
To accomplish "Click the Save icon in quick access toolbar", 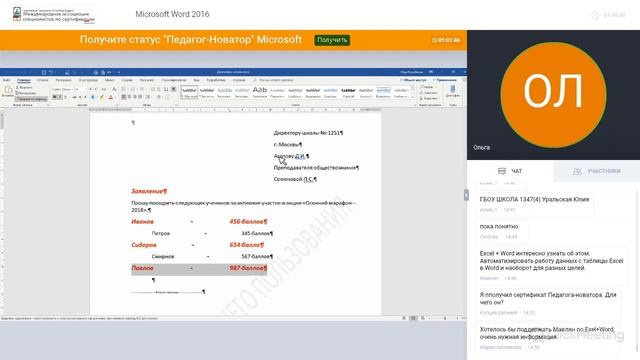I will coord(44,72).
